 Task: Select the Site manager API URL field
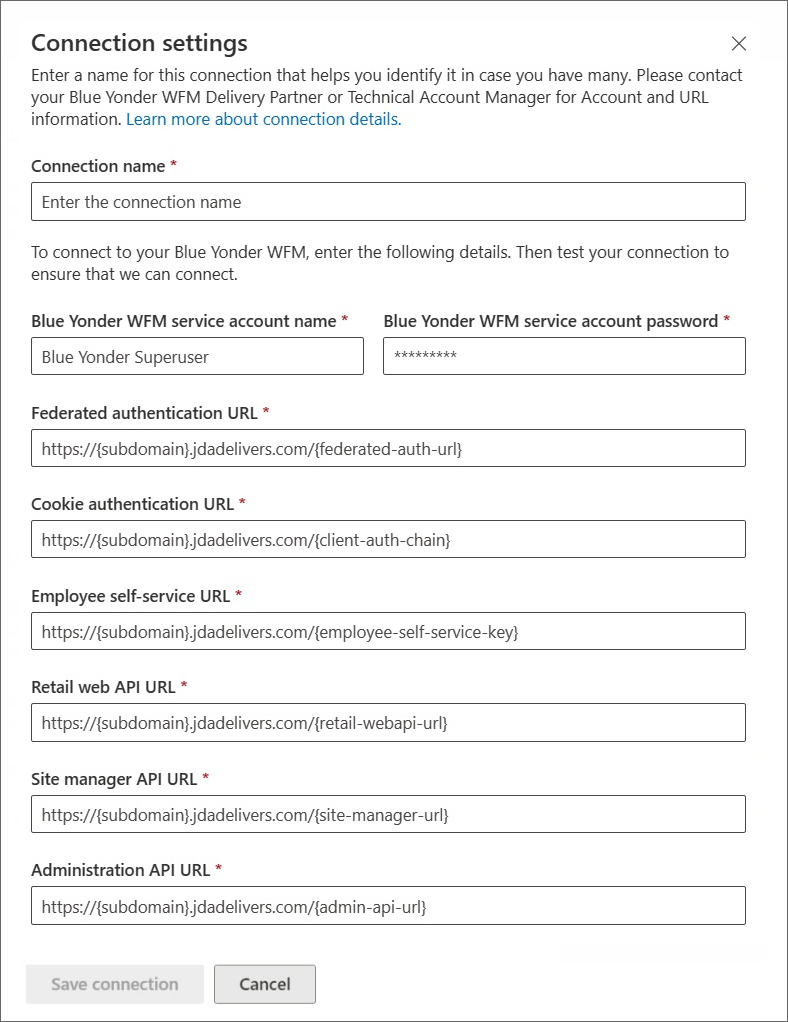388,814
